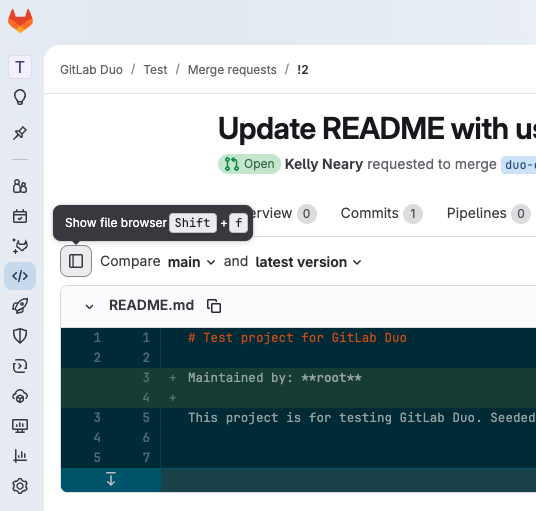Viewport: 536px width, 511px height.
Task: Click the Open status badge
Action: pyautogui.click(x=249, y=164)
